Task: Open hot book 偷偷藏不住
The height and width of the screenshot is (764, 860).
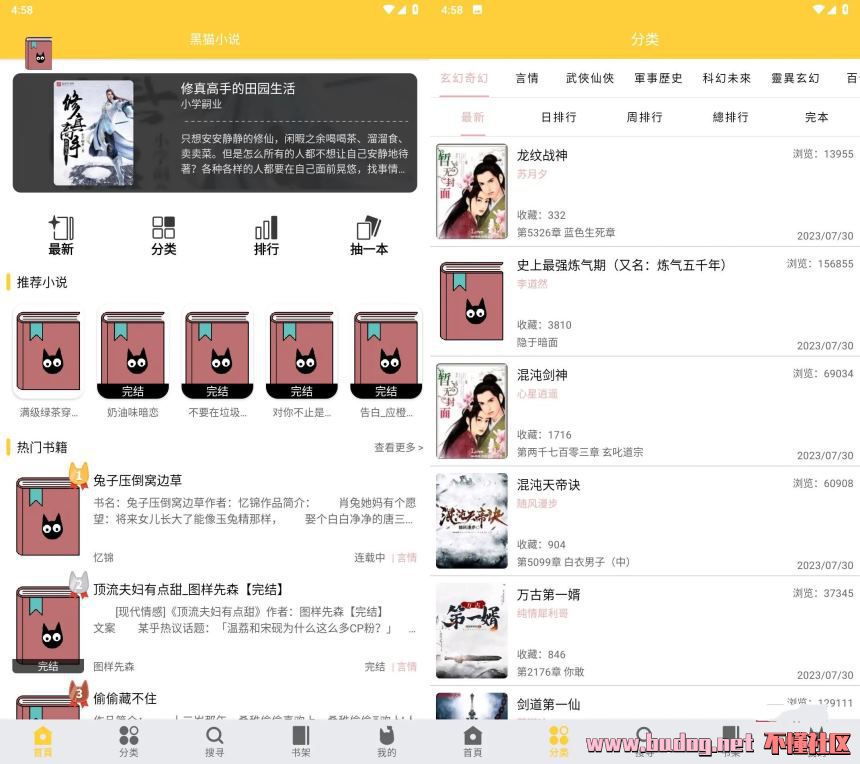Action: click(215, 702)
